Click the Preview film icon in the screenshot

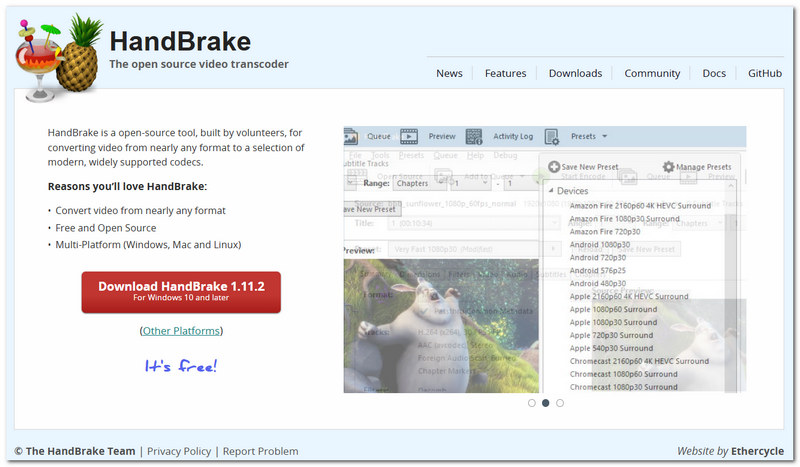(409, 136)
